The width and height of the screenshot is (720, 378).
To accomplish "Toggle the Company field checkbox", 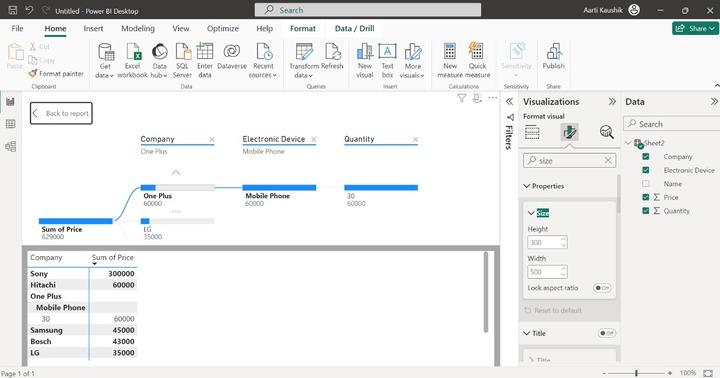I will pos(646,157).
